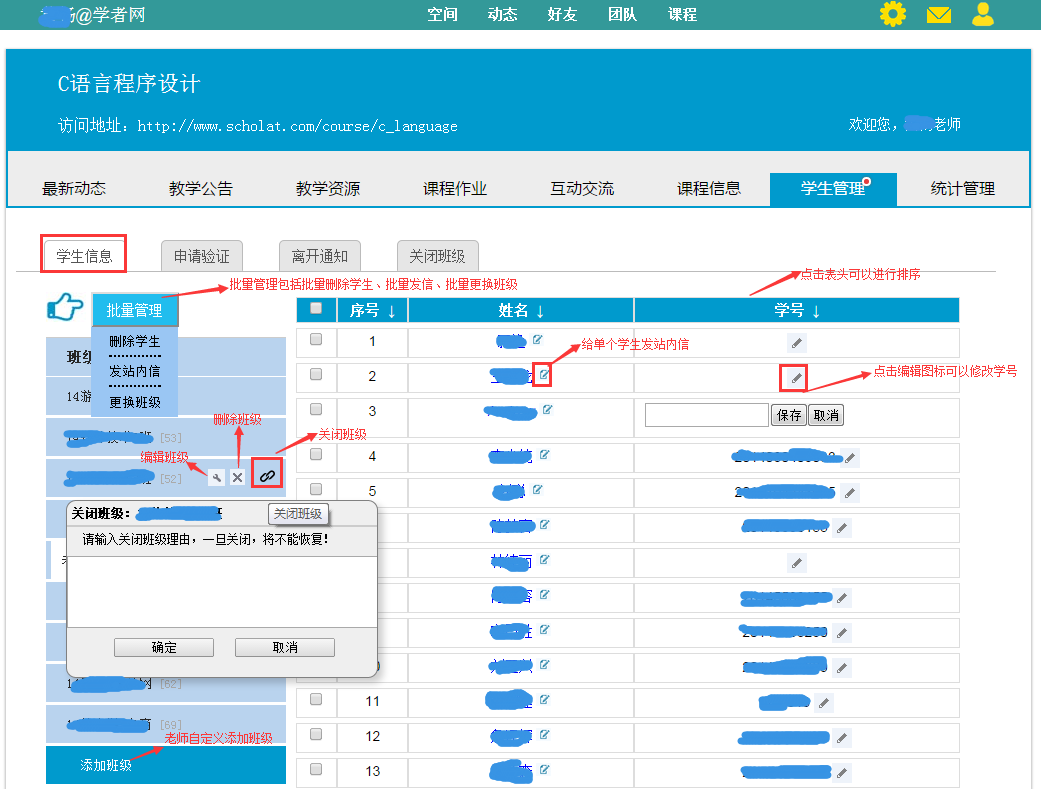The width and height of the screenshot is (1041, 789).
Task: Check the checkbox for row 1
Action: [x=316, y=340]
